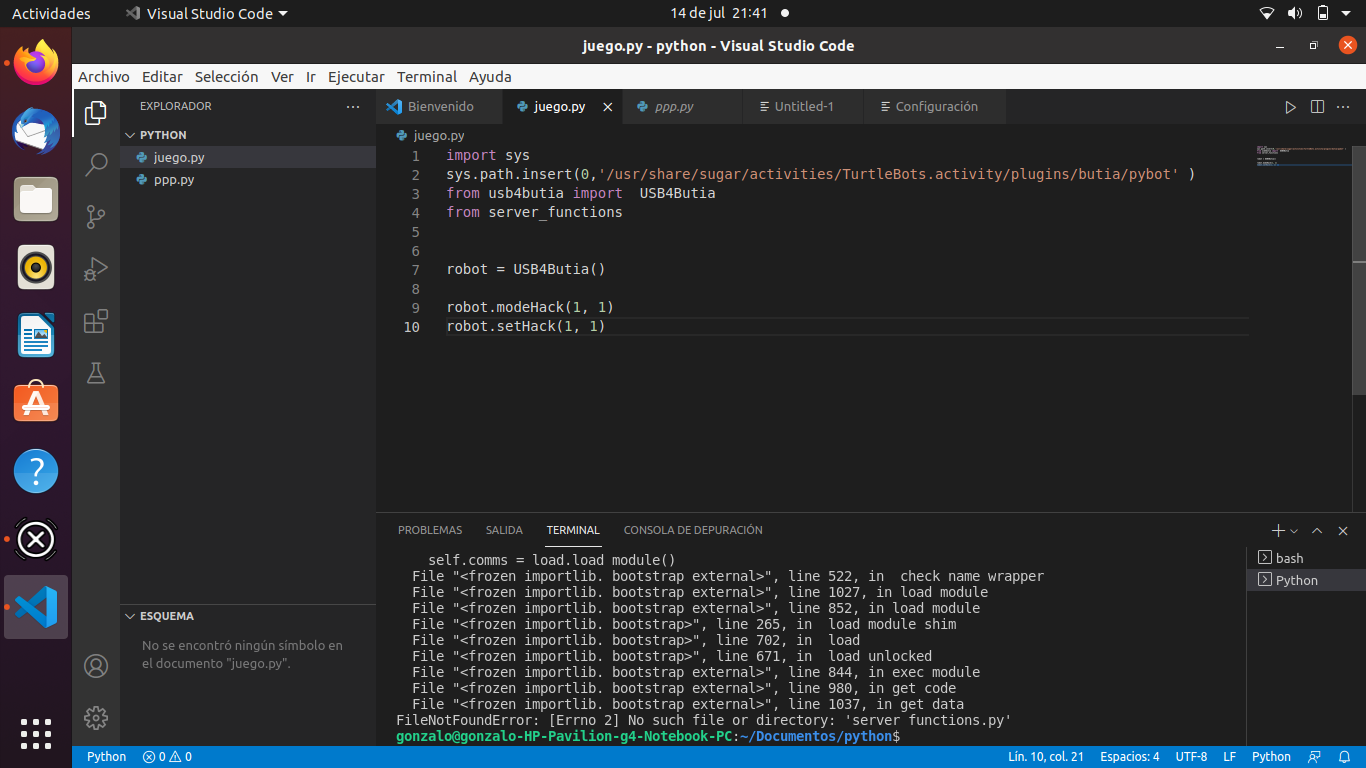Viewport: 1366px width, 768px height.
Task: Open the terminal launch profile dropdown
Action: (1294, 530)
